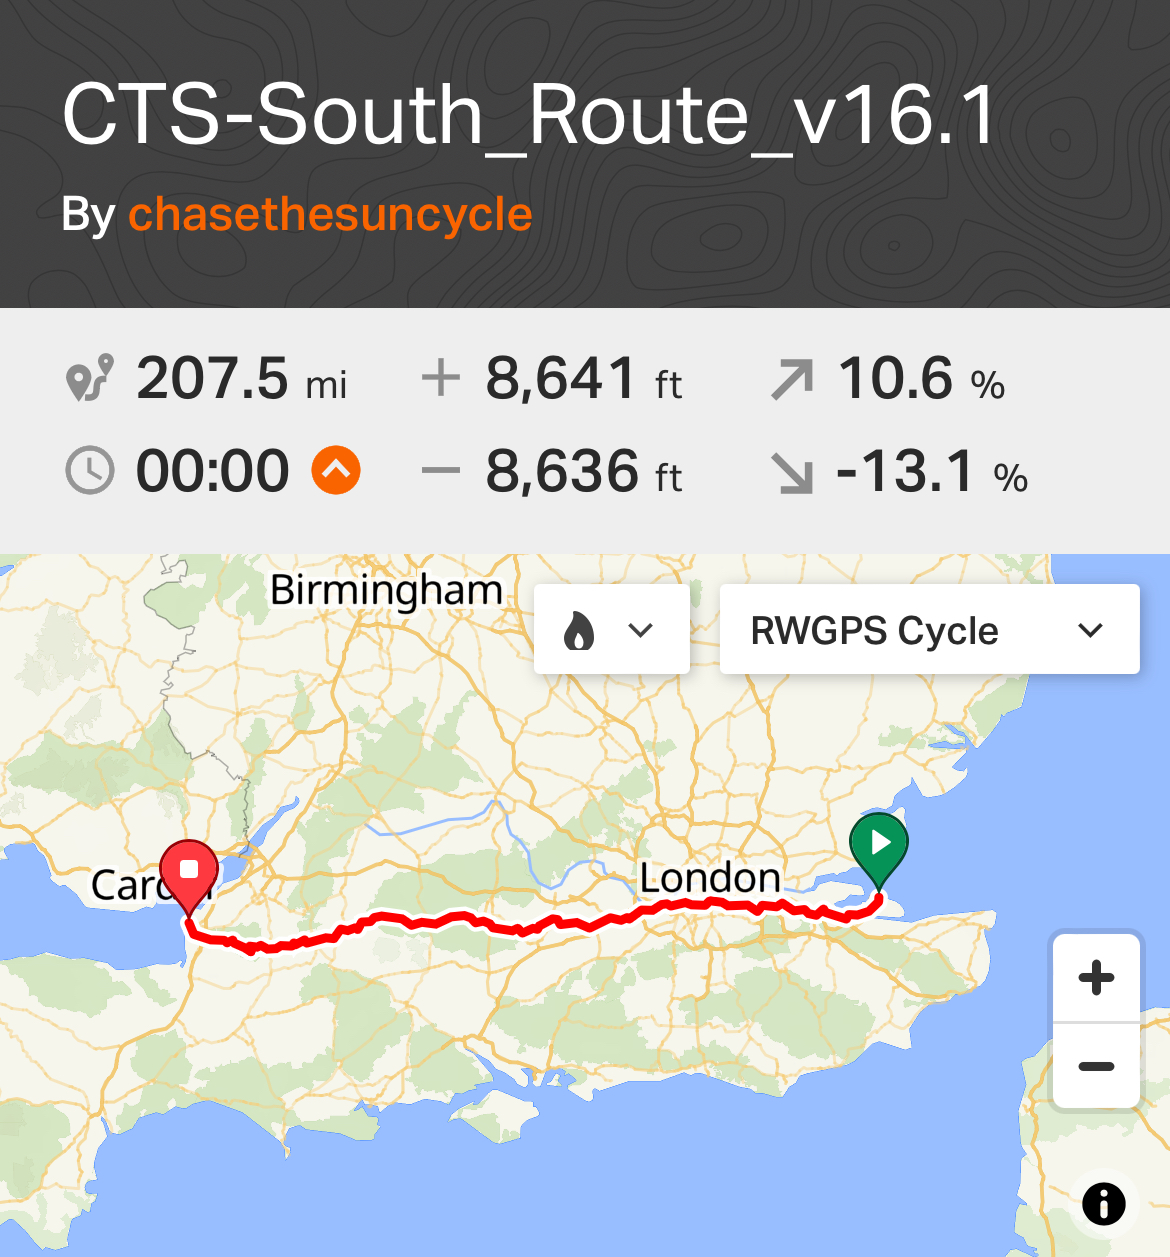This screenshot has height=1257, width=1170.
Task: Open the map info button
Action: point(1104,1203)
